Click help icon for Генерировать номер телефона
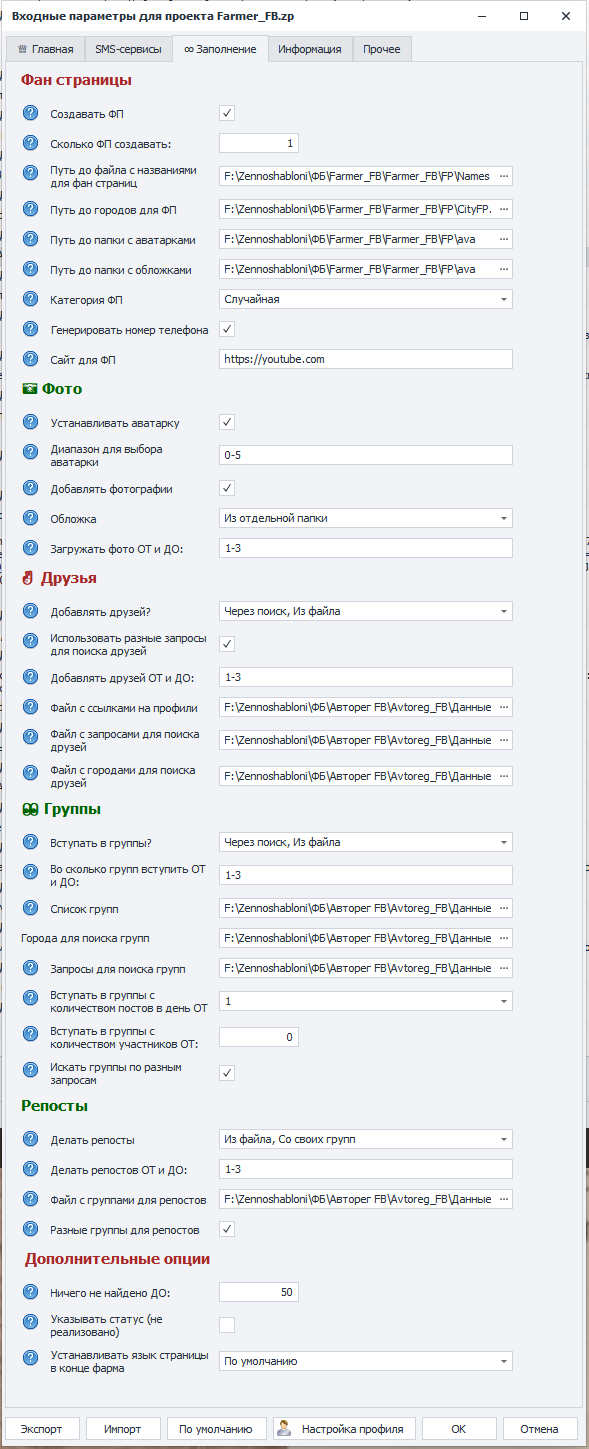589x1449 pixels. (x=31, y=329)
